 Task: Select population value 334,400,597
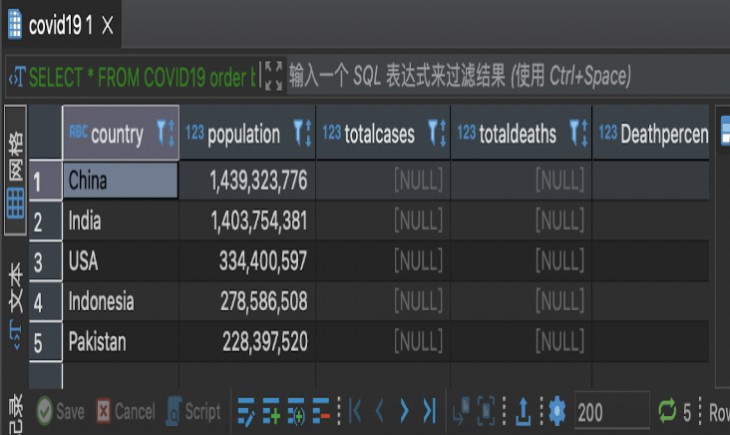coord(248,261)
